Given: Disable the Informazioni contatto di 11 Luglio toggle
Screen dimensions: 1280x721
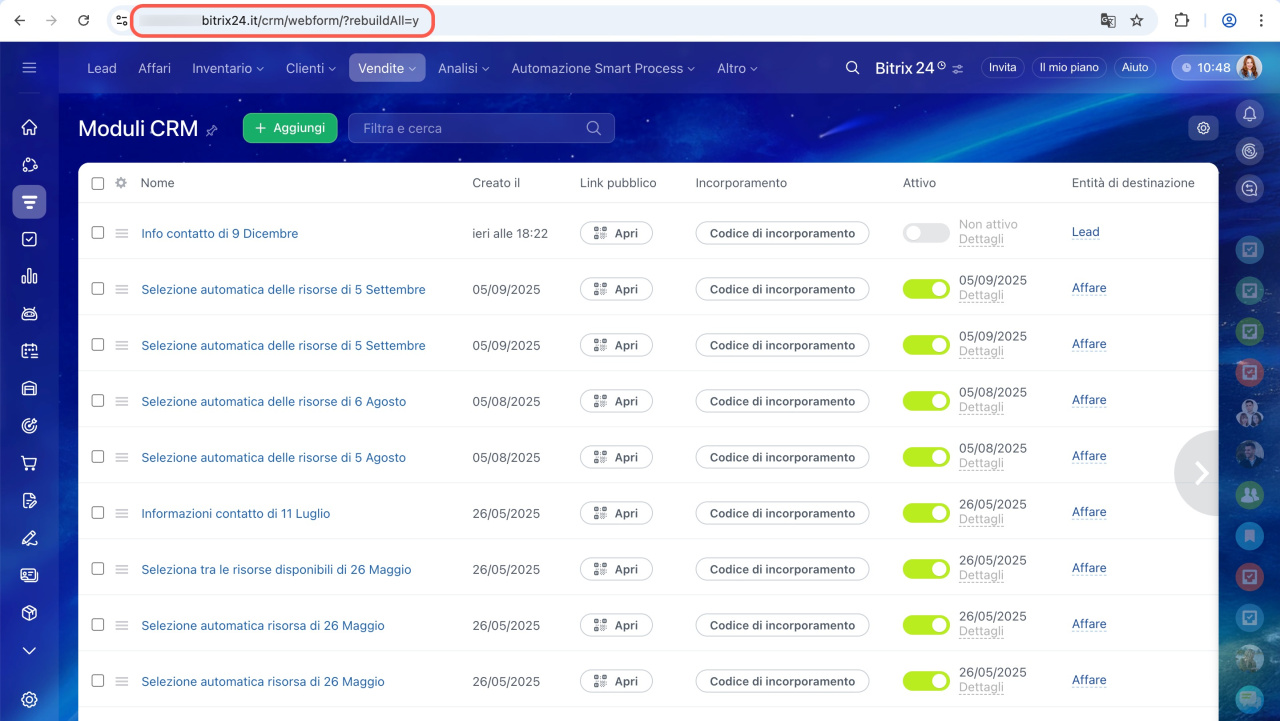Looking at the screenshot, I should coord(925,513).
